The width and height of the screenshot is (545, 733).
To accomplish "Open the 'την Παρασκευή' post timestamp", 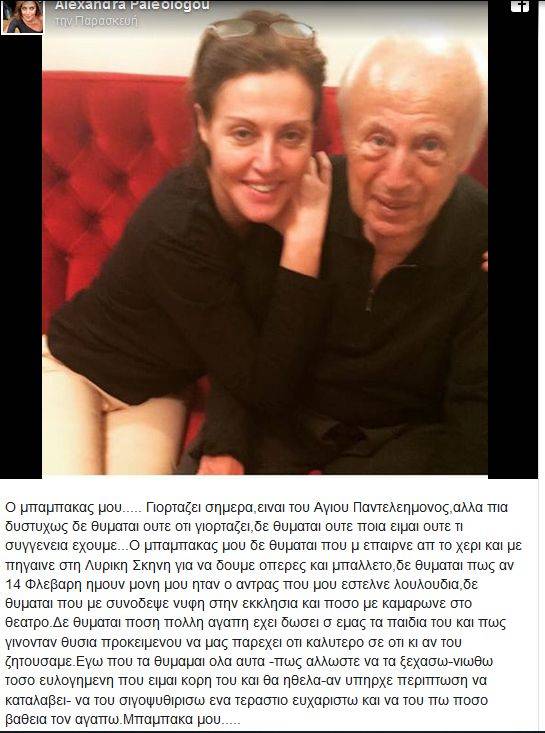I will (96, 22).
